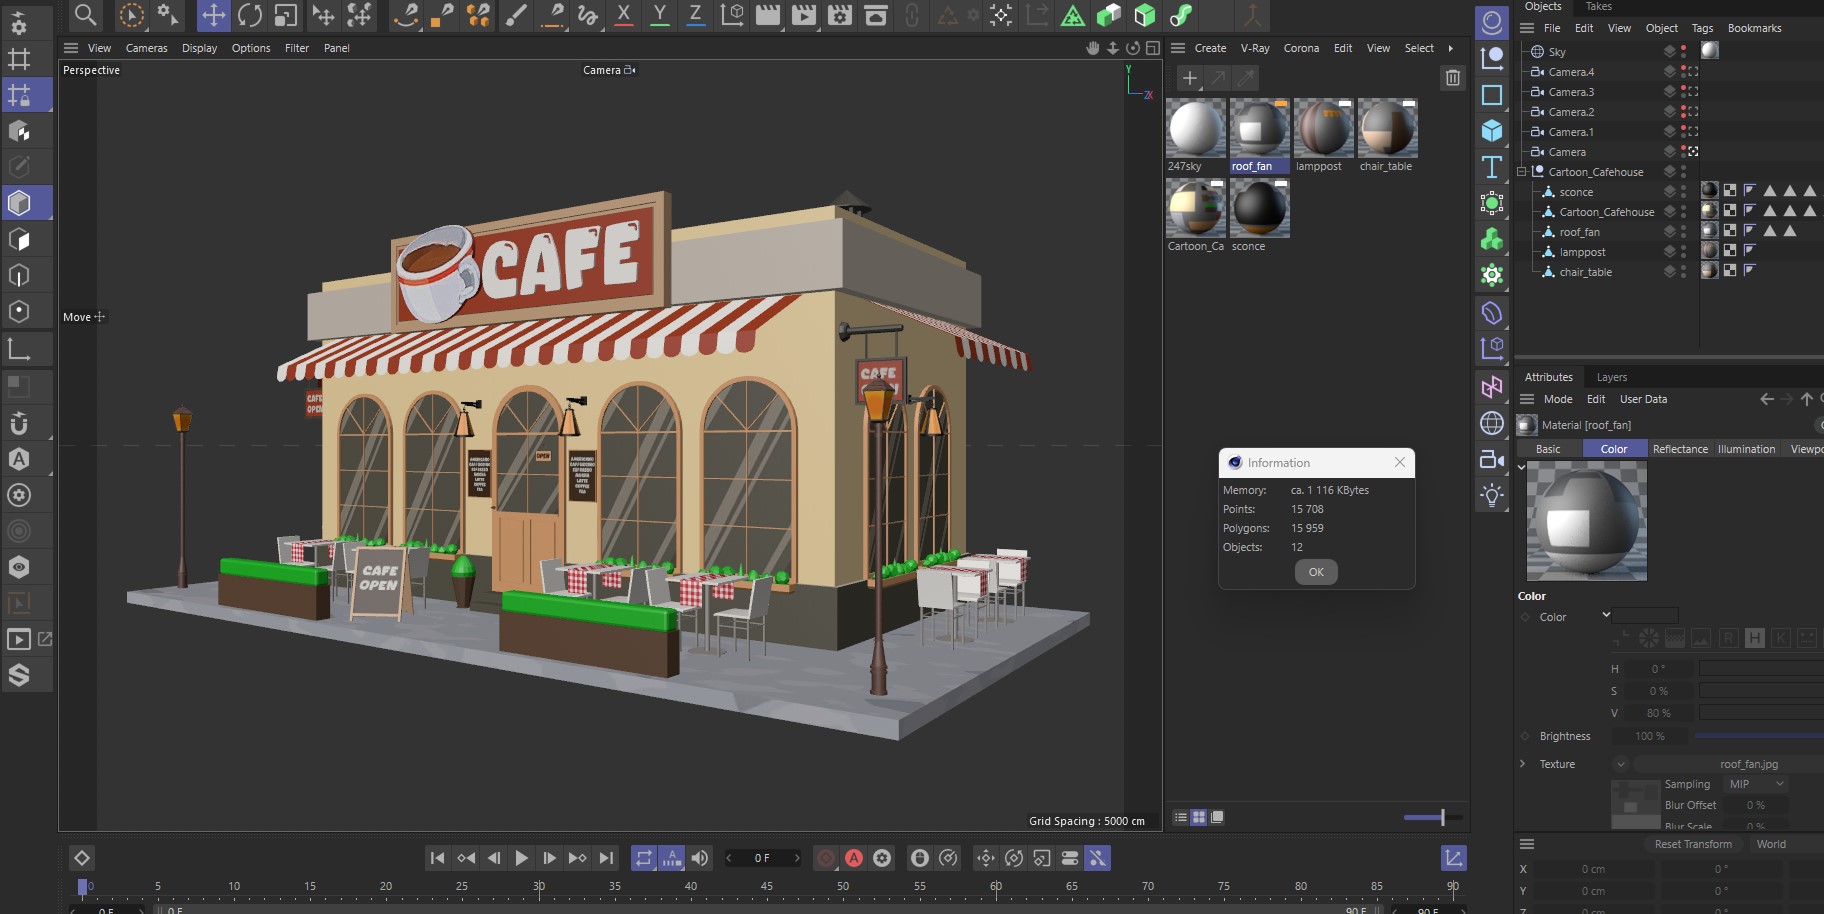The image size is (1824, 914).
Task: Click the Reset Transform button
Action: 1692,844
